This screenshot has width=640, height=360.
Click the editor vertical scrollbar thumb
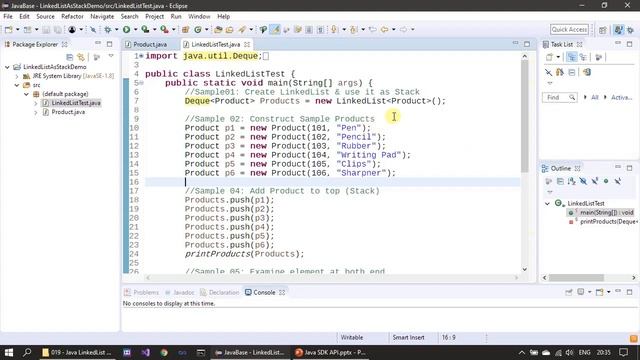point(525,116)
